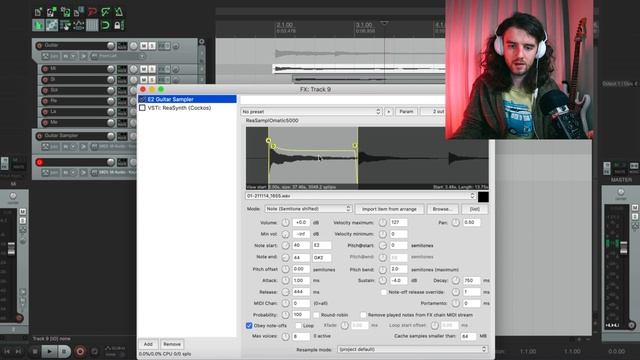
Task: Toggle the Metronome toolbar icon
Action: pyautogui.click(x=119, y=12)
